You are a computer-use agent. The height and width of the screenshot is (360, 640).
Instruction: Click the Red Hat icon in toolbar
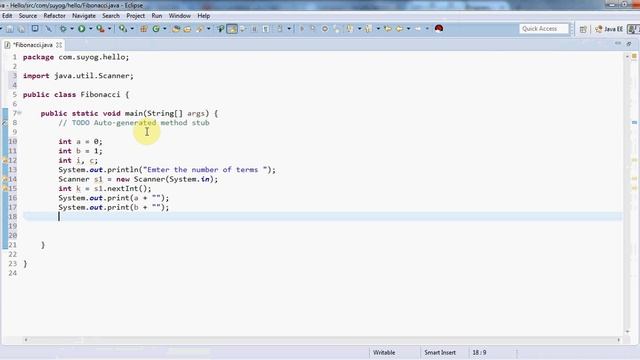pyautogui.click(x=439, y=29)
